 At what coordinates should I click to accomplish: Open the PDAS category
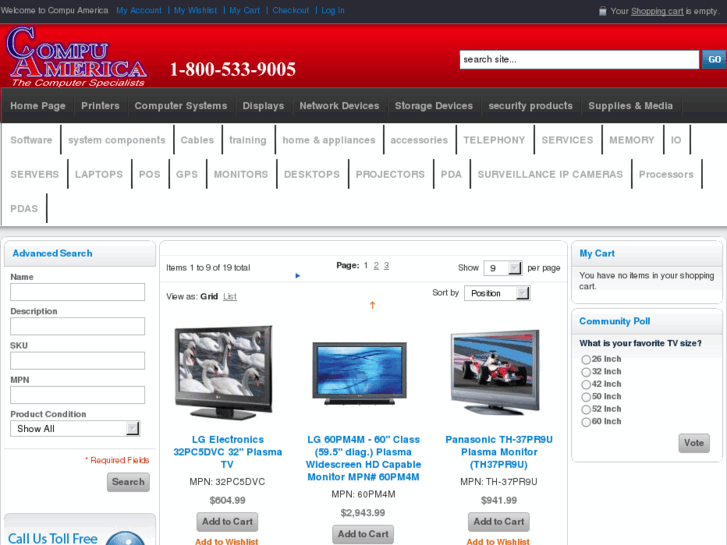point(24,209)
